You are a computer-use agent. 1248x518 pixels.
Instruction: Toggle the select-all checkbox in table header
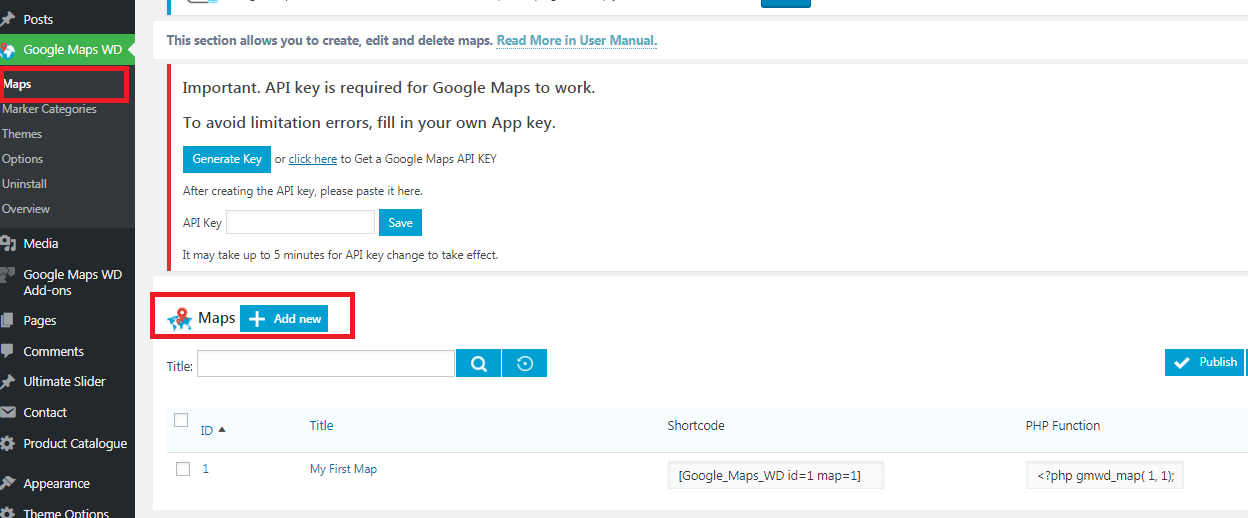pos(181,420)
